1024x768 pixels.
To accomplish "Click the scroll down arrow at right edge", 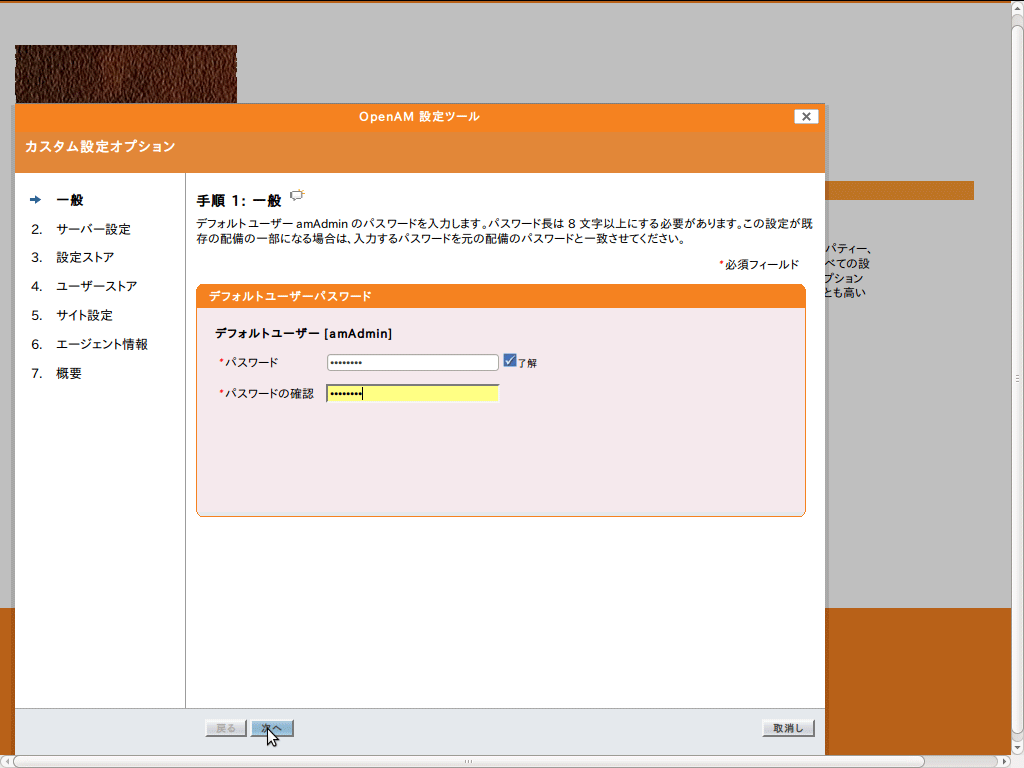I will tap(1017, 748).
